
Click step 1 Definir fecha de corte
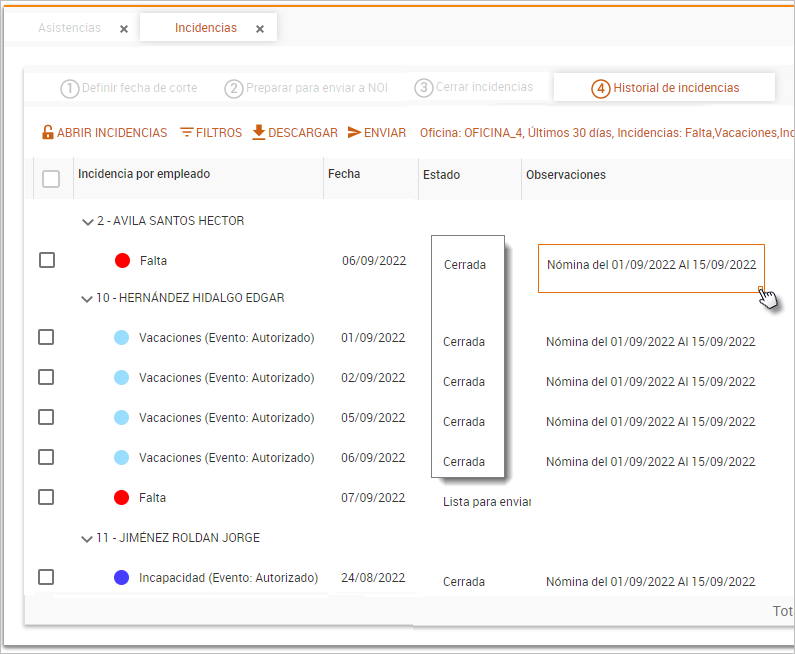tap(129, 88)
